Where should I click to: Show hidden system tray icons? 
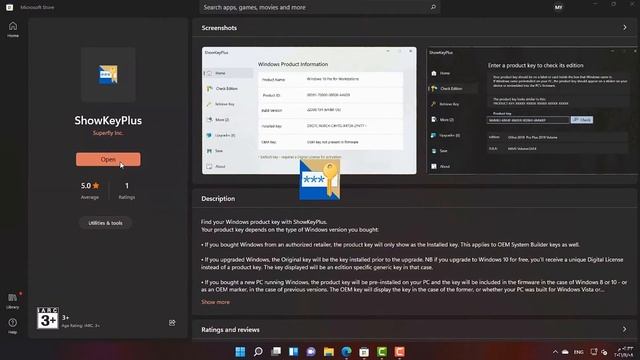[x=555, y=352]
